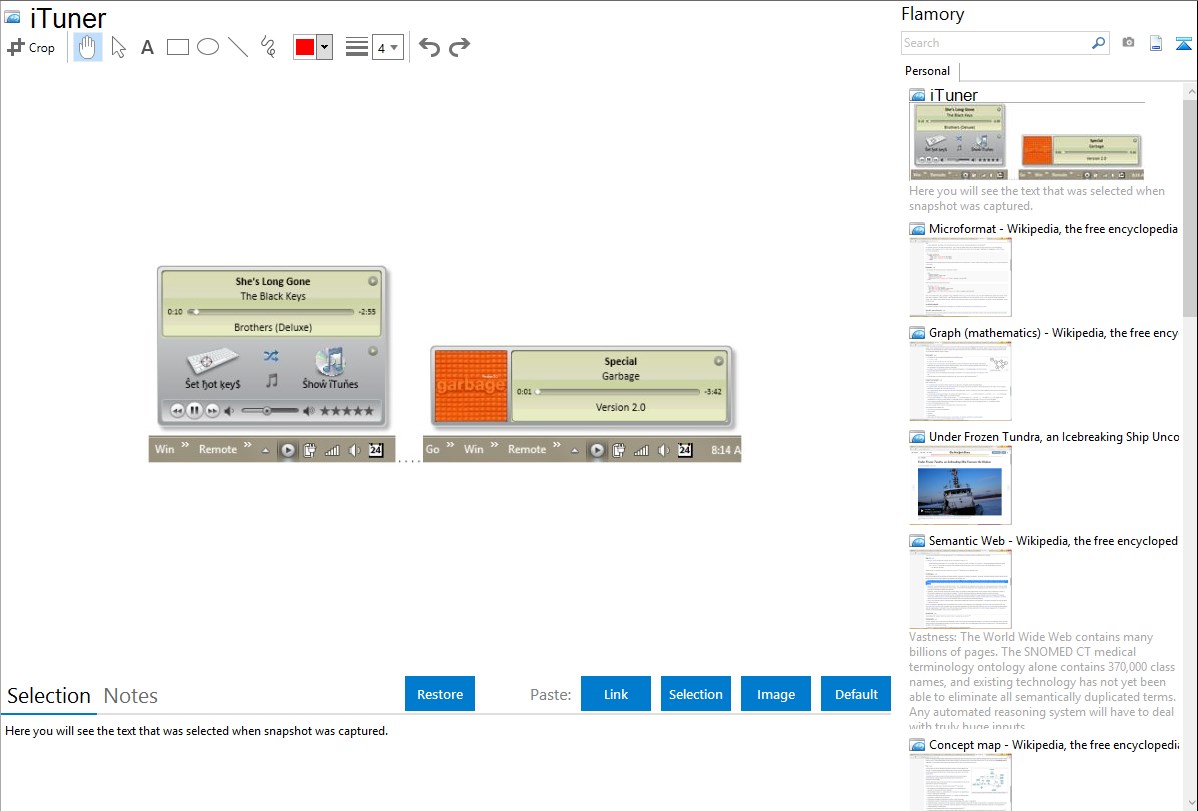
Task: Pick the straight line tool
Action: coord(238,47)
